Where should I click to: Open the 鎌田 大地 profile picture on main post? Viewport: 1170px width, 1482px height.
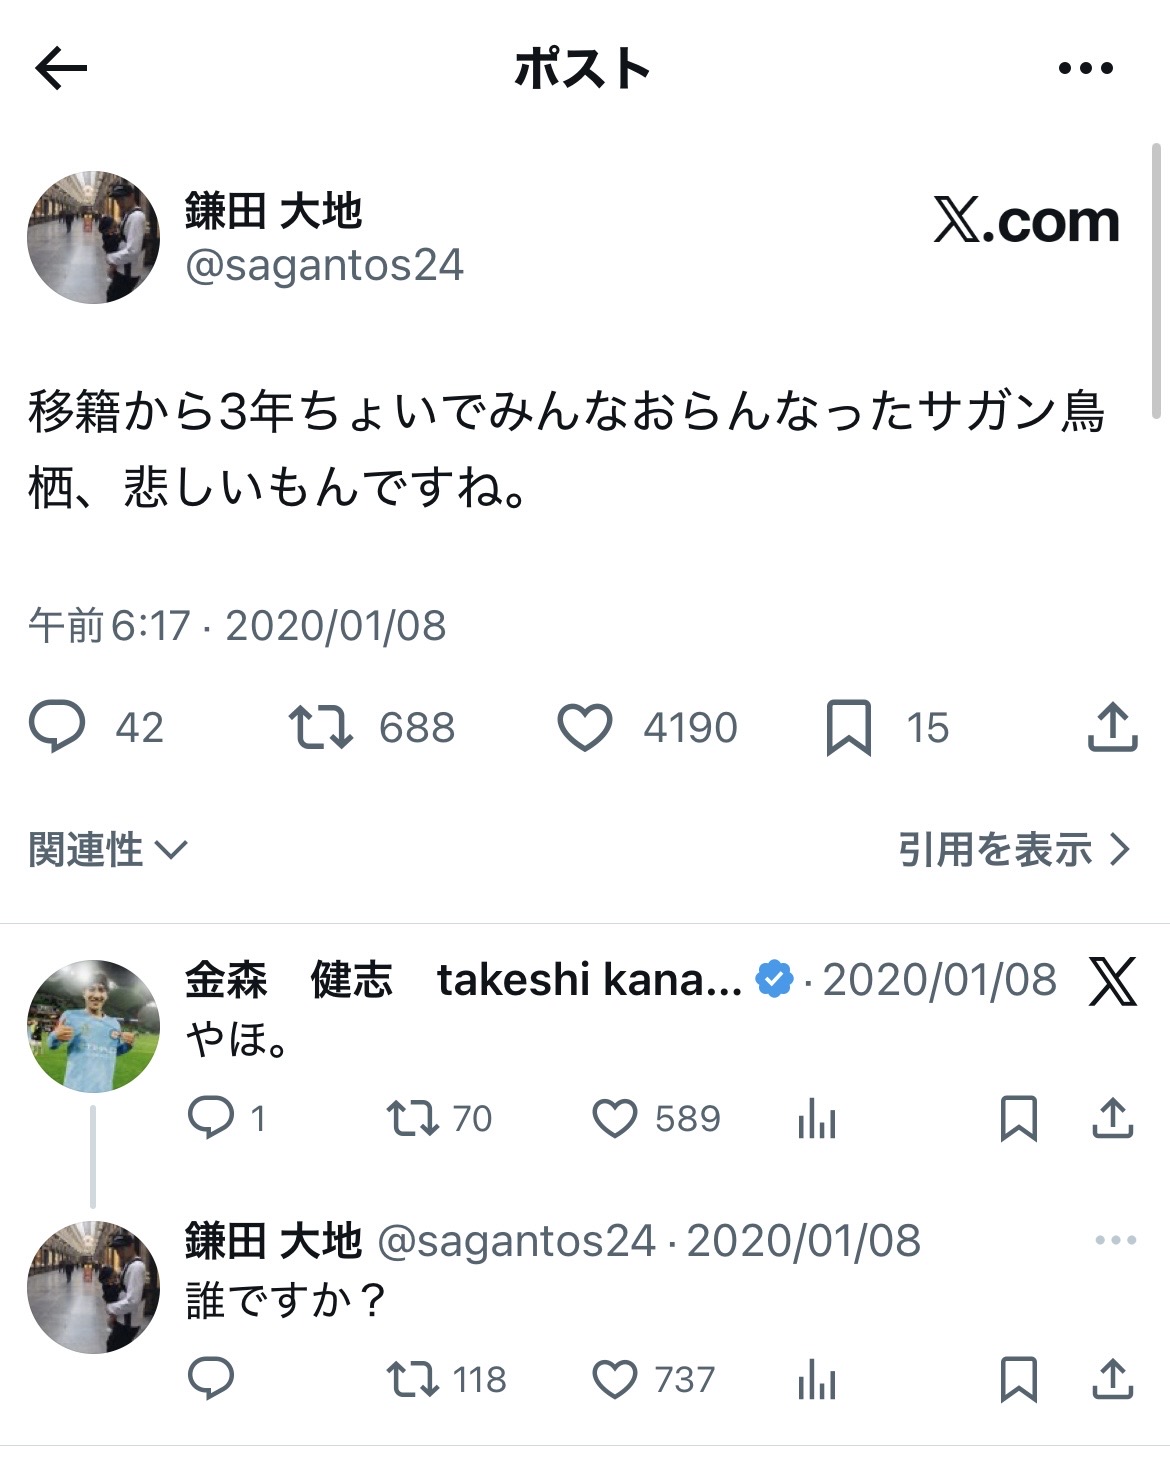93,238
